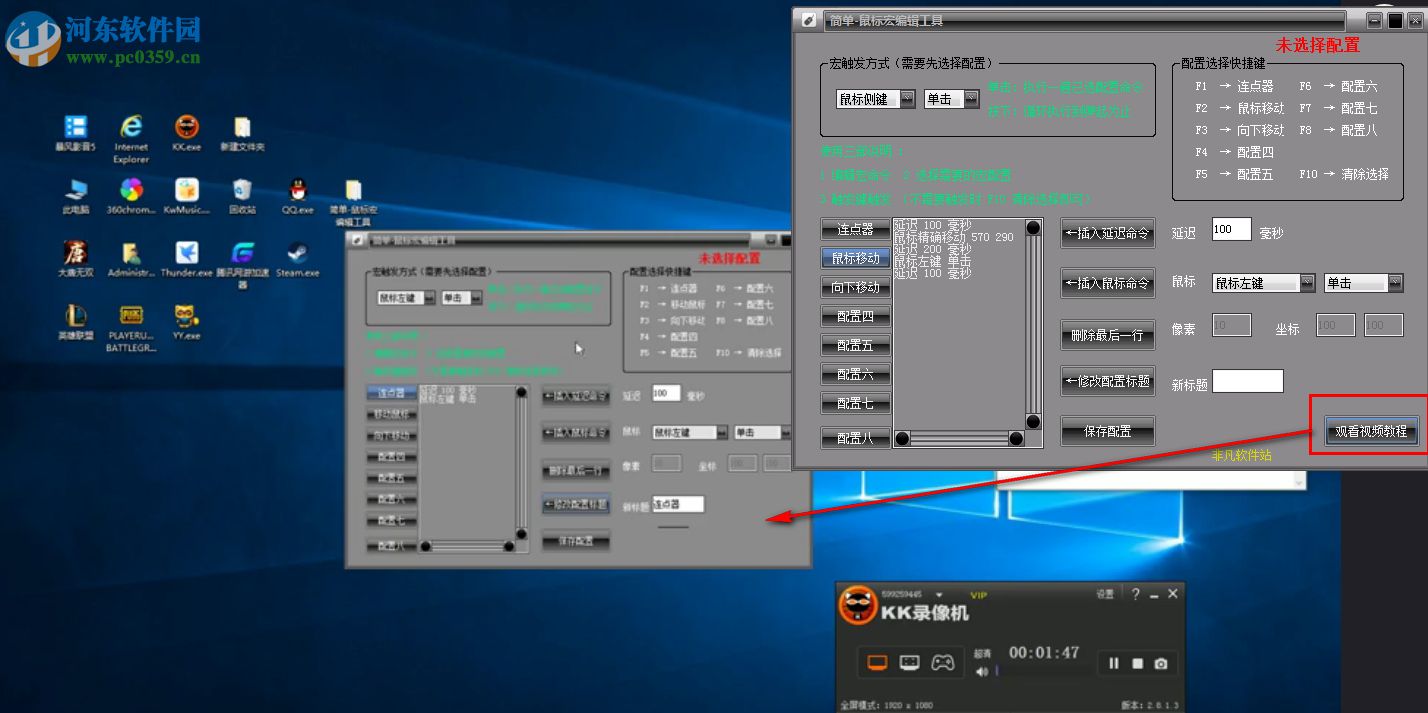Launch 腾讯网游加速器 shortcut

[242, 264]
